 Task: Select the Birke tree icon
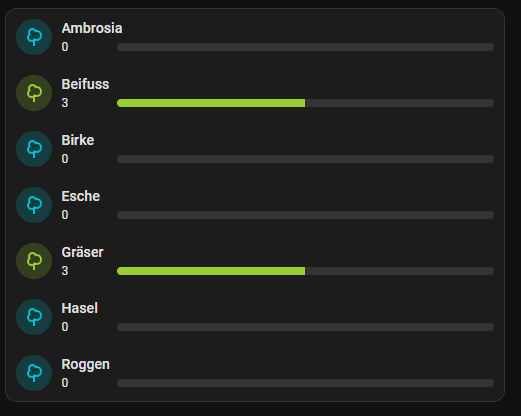pos(34,149)
